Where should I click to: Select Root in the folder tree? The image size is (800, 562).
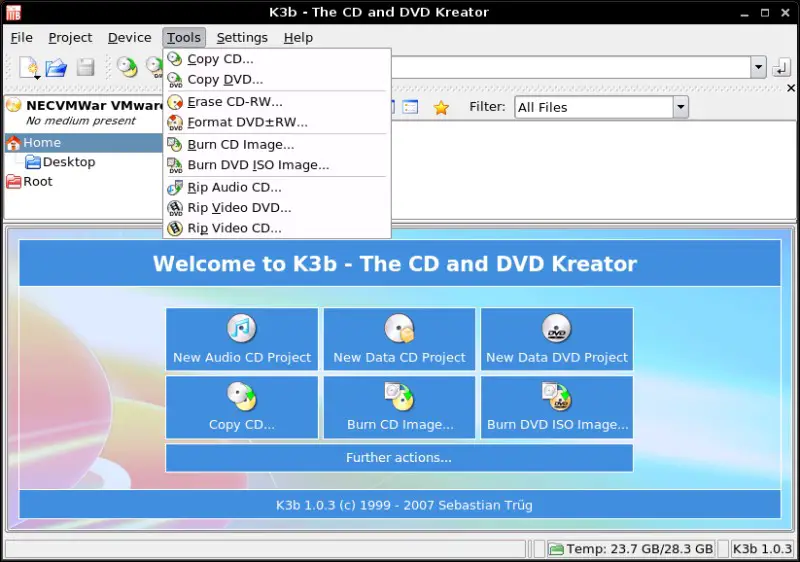click(38, 182)
